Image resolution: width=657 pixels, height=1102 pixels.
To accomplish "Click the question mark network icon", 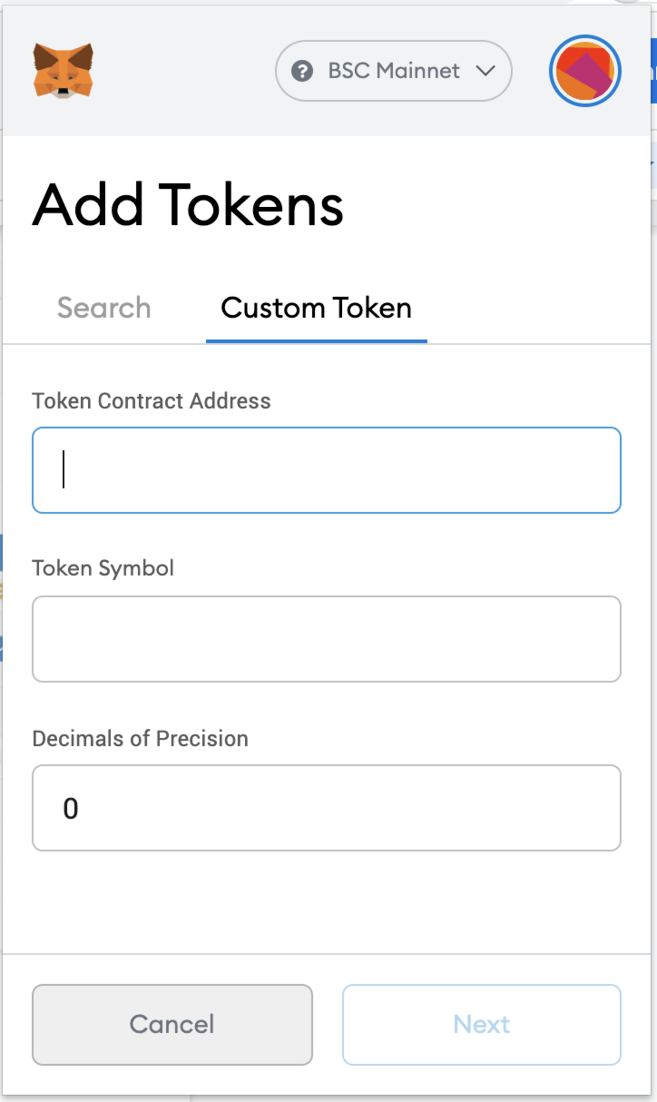I will pos(302,71).
